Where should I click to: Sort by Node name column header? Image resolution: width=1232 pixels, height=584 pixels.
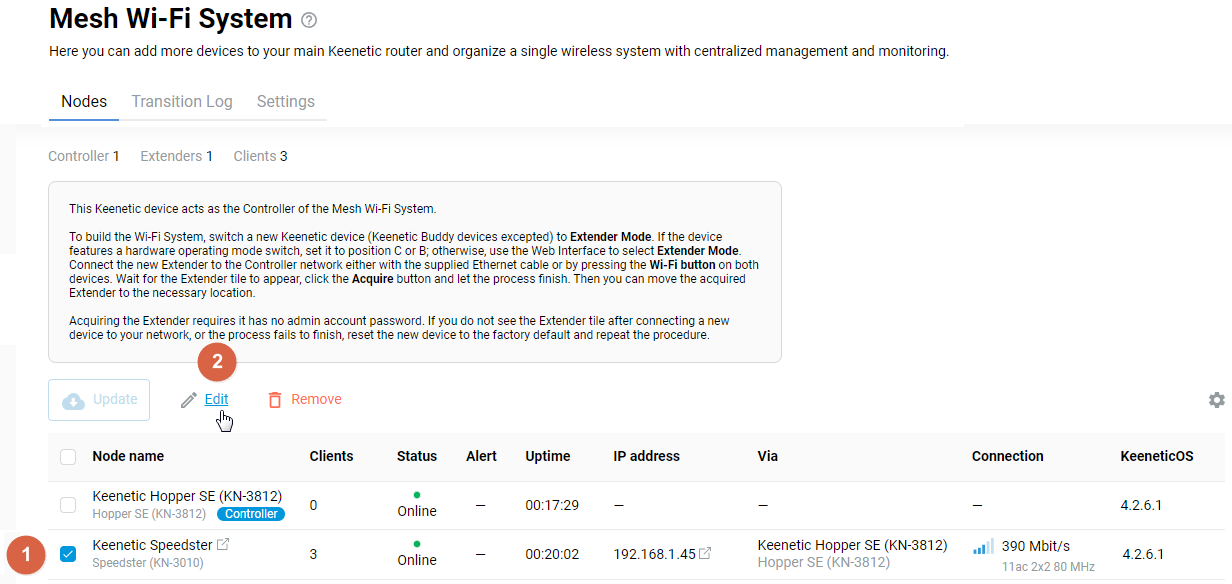pos(128,456)
